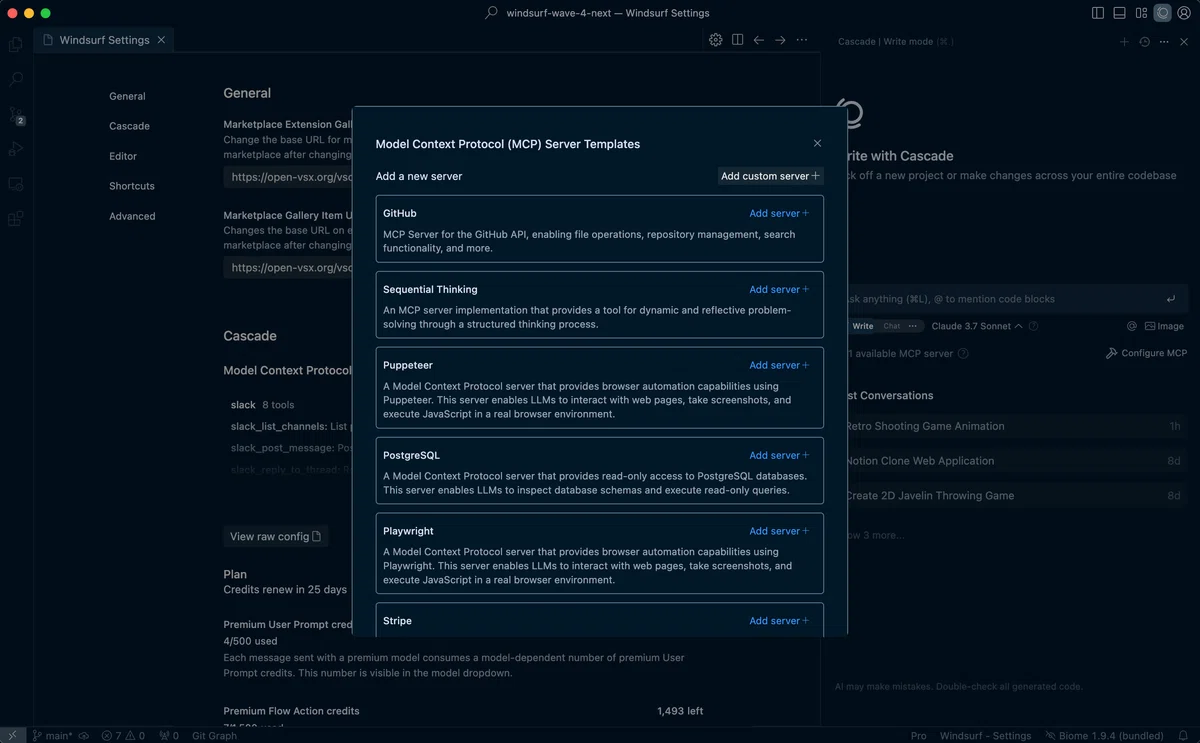
Task: Open the Search icon in activity bar
Action: (15, 79)
